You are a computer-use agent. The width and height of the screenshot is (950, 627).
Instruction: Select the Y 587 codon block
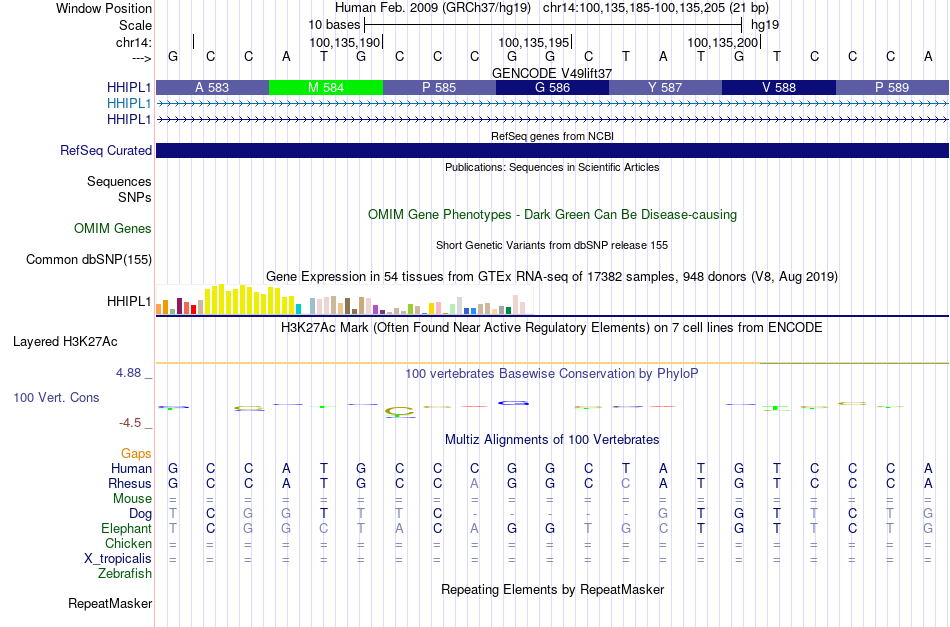pos(665,88)
